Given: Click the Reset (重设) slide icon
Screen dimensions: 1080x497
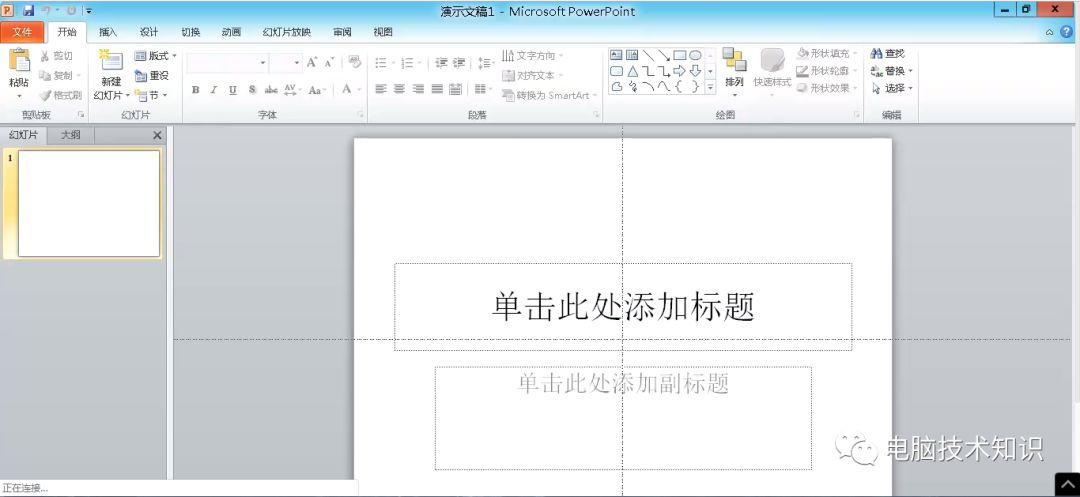Looking at the screenshot, I should 141,76.
